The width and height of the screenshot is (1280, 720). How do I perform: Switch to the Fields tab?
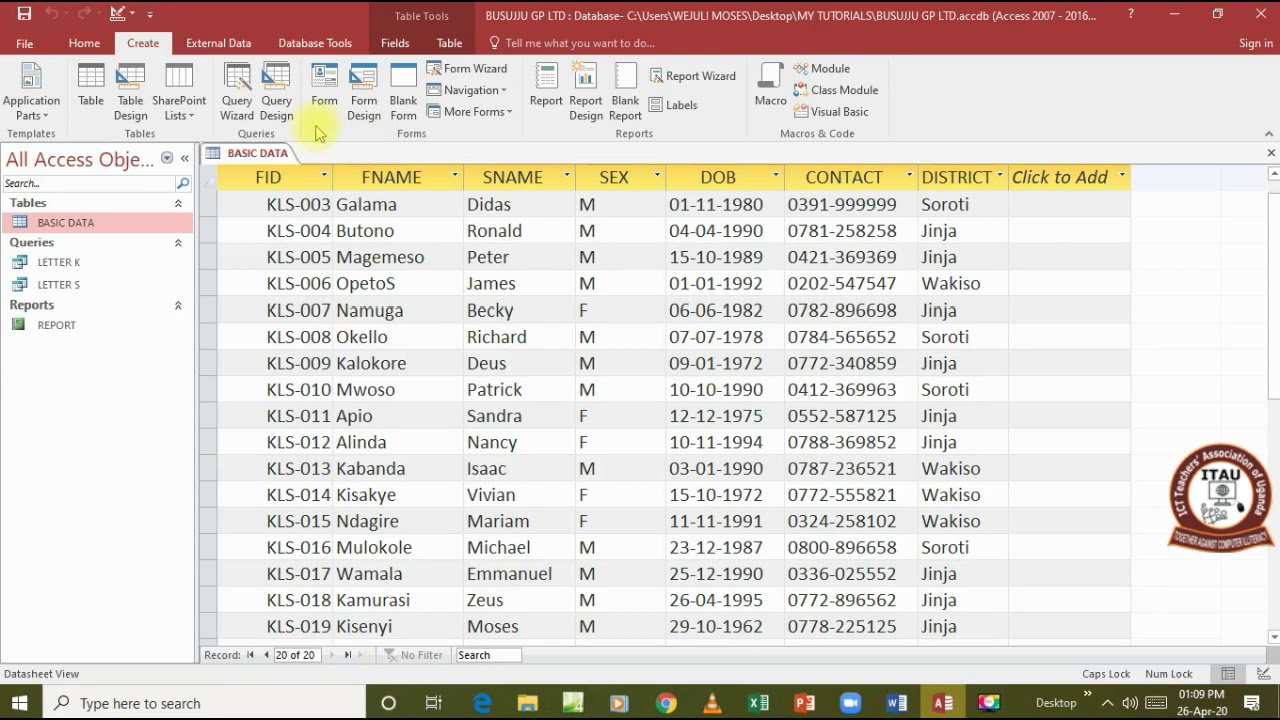pyautogui.click(x=395, y=43)
